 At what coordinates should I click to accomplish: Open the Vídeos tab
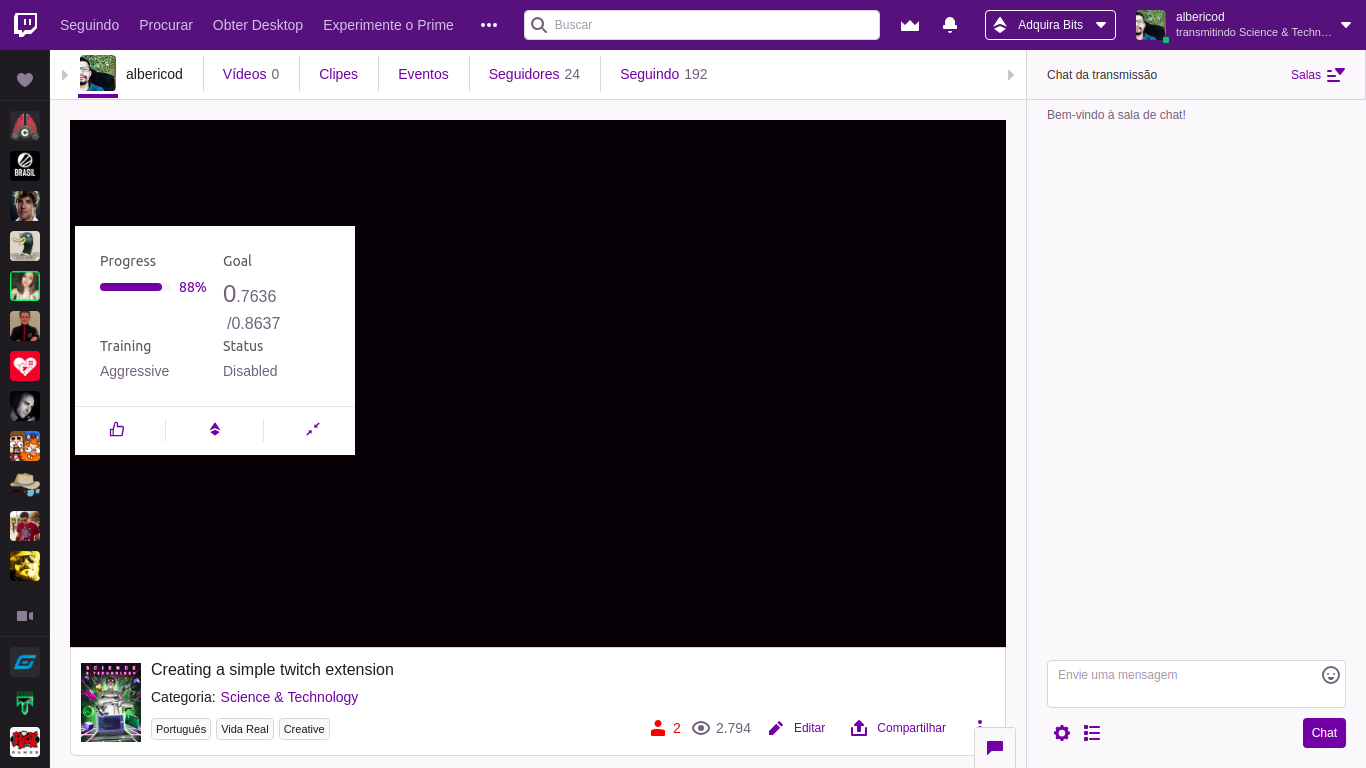tap(251, 74)
